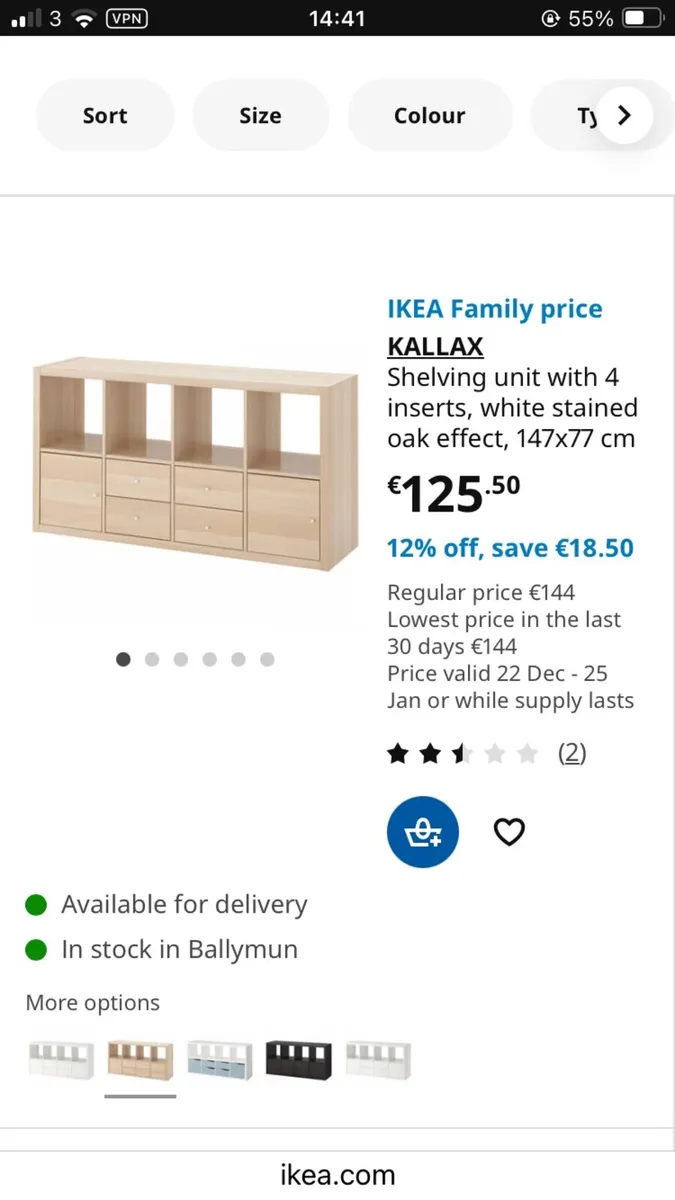Open the Sort options
The width and height of the screenshot is (675, 1200).
click(104, 115)
